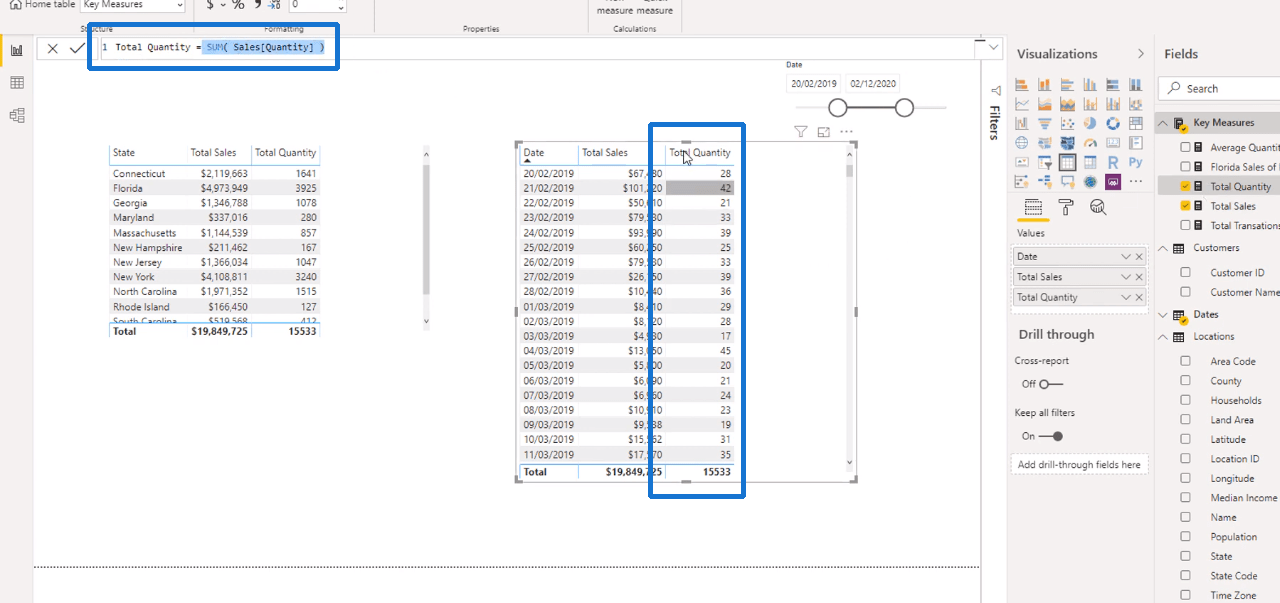
Task: Select the donut chart visual
Action: [1113, 123]
